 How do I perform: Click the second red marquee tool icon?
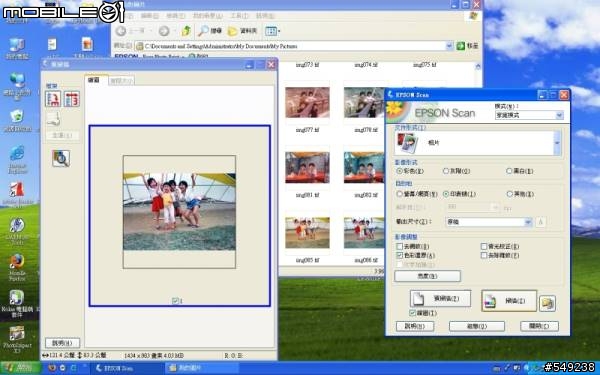(x=72, y=99)
